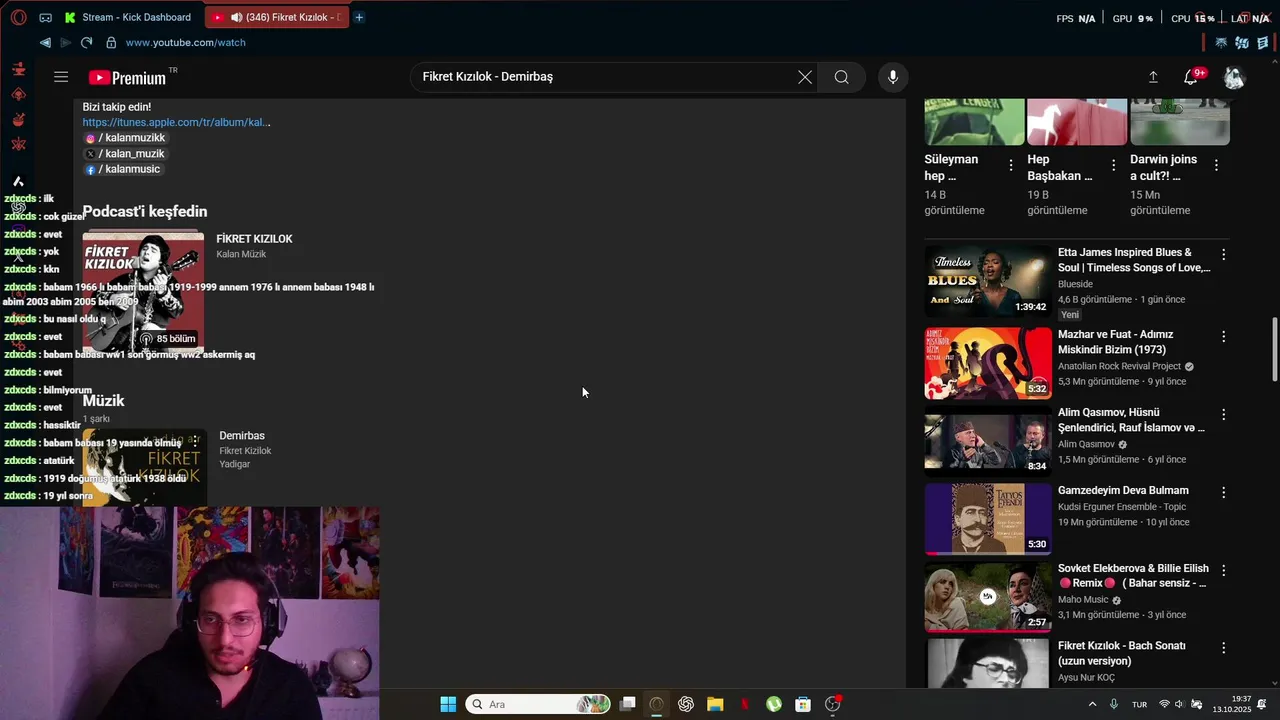The height and width of the screenshot is (720, 1280).
Task: Click the page vertical scrollbar thumb
Action: (1273, 349)
